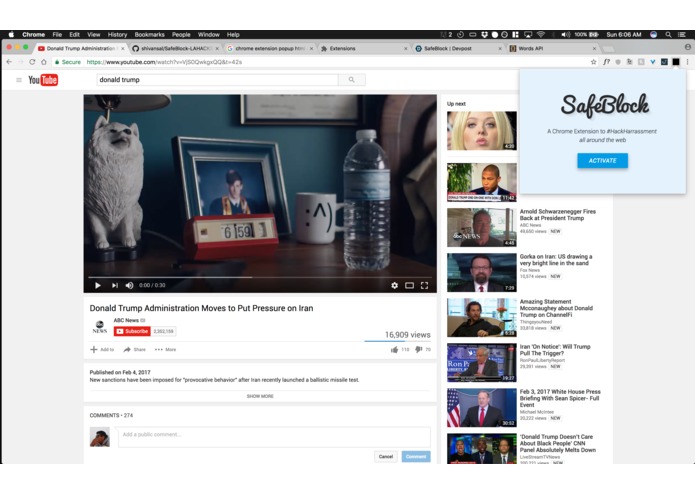Click the ACTIVATE button in SafeBlock popup

tap(602, 161)
